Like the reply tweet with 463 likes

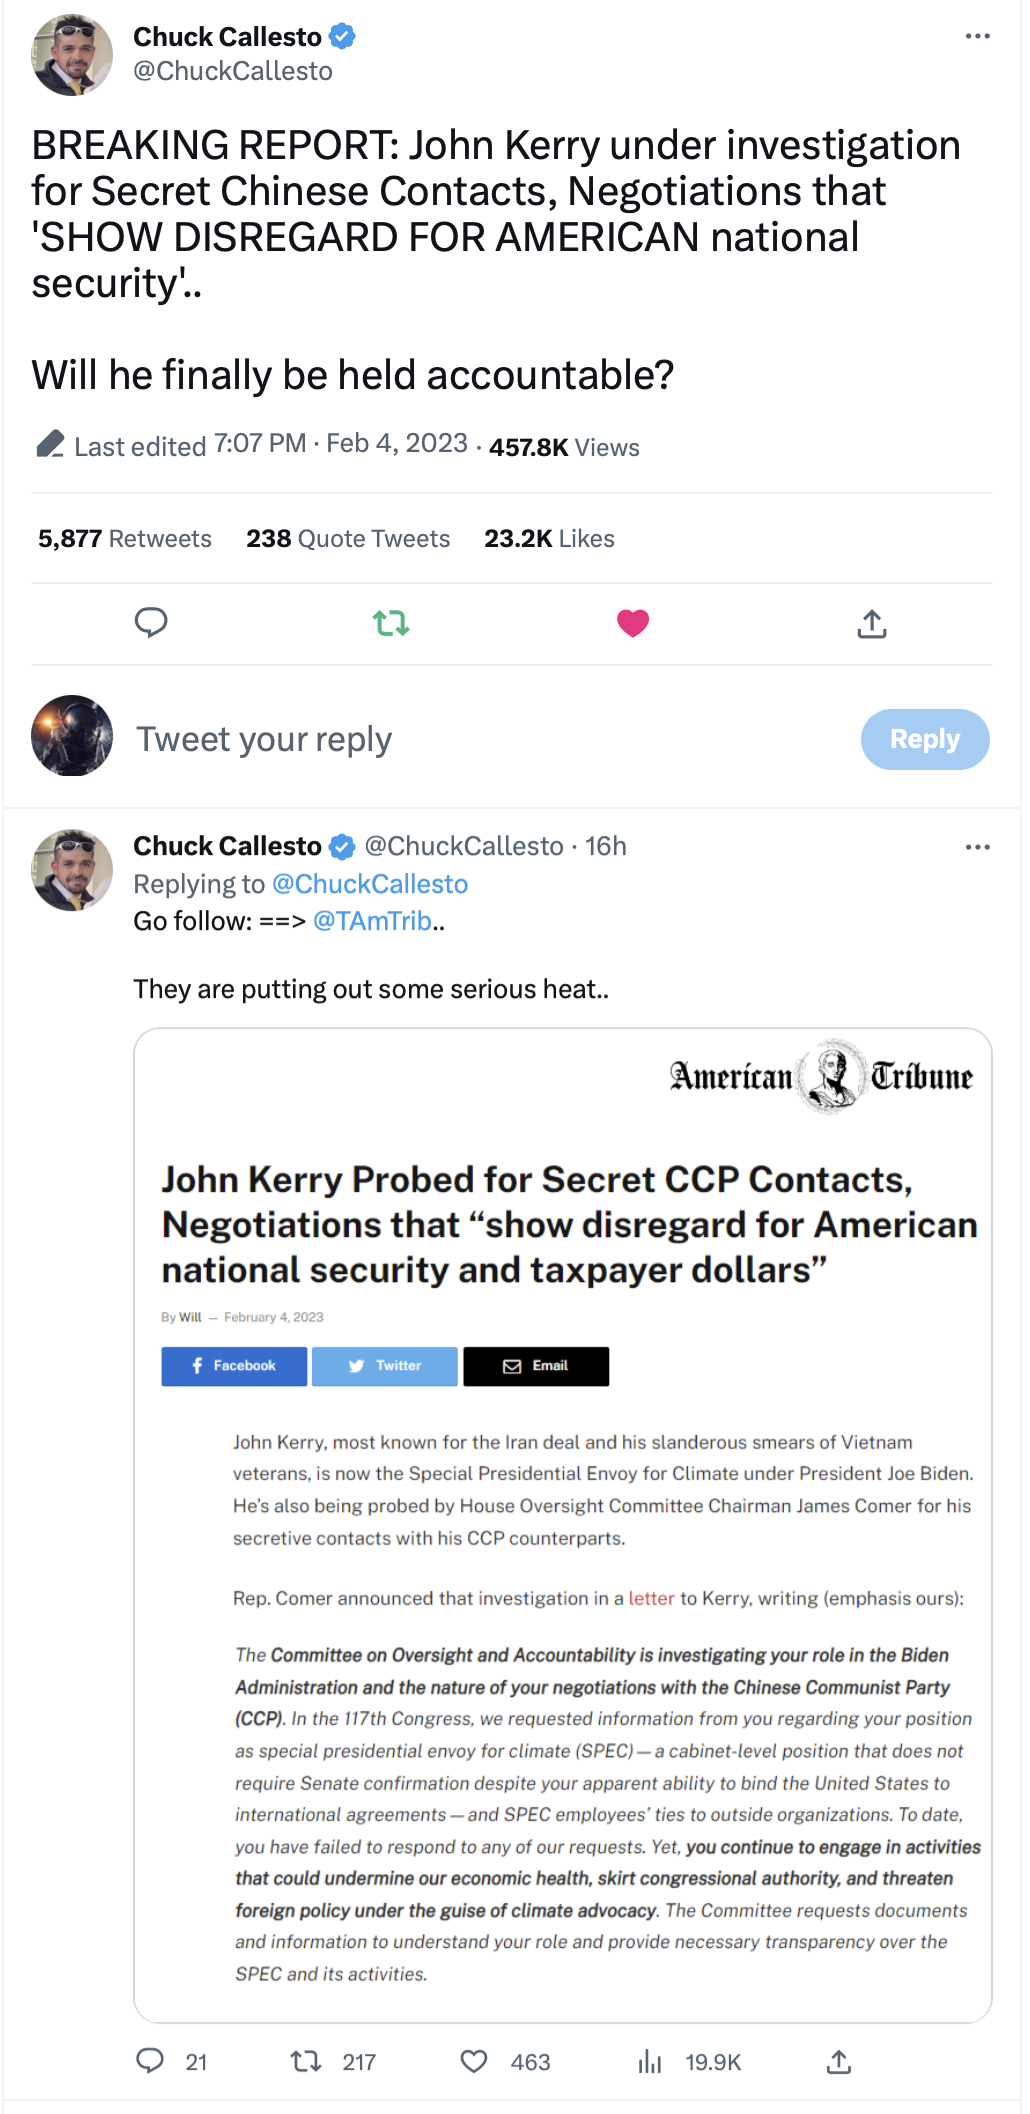click(x=474, y=2061)
